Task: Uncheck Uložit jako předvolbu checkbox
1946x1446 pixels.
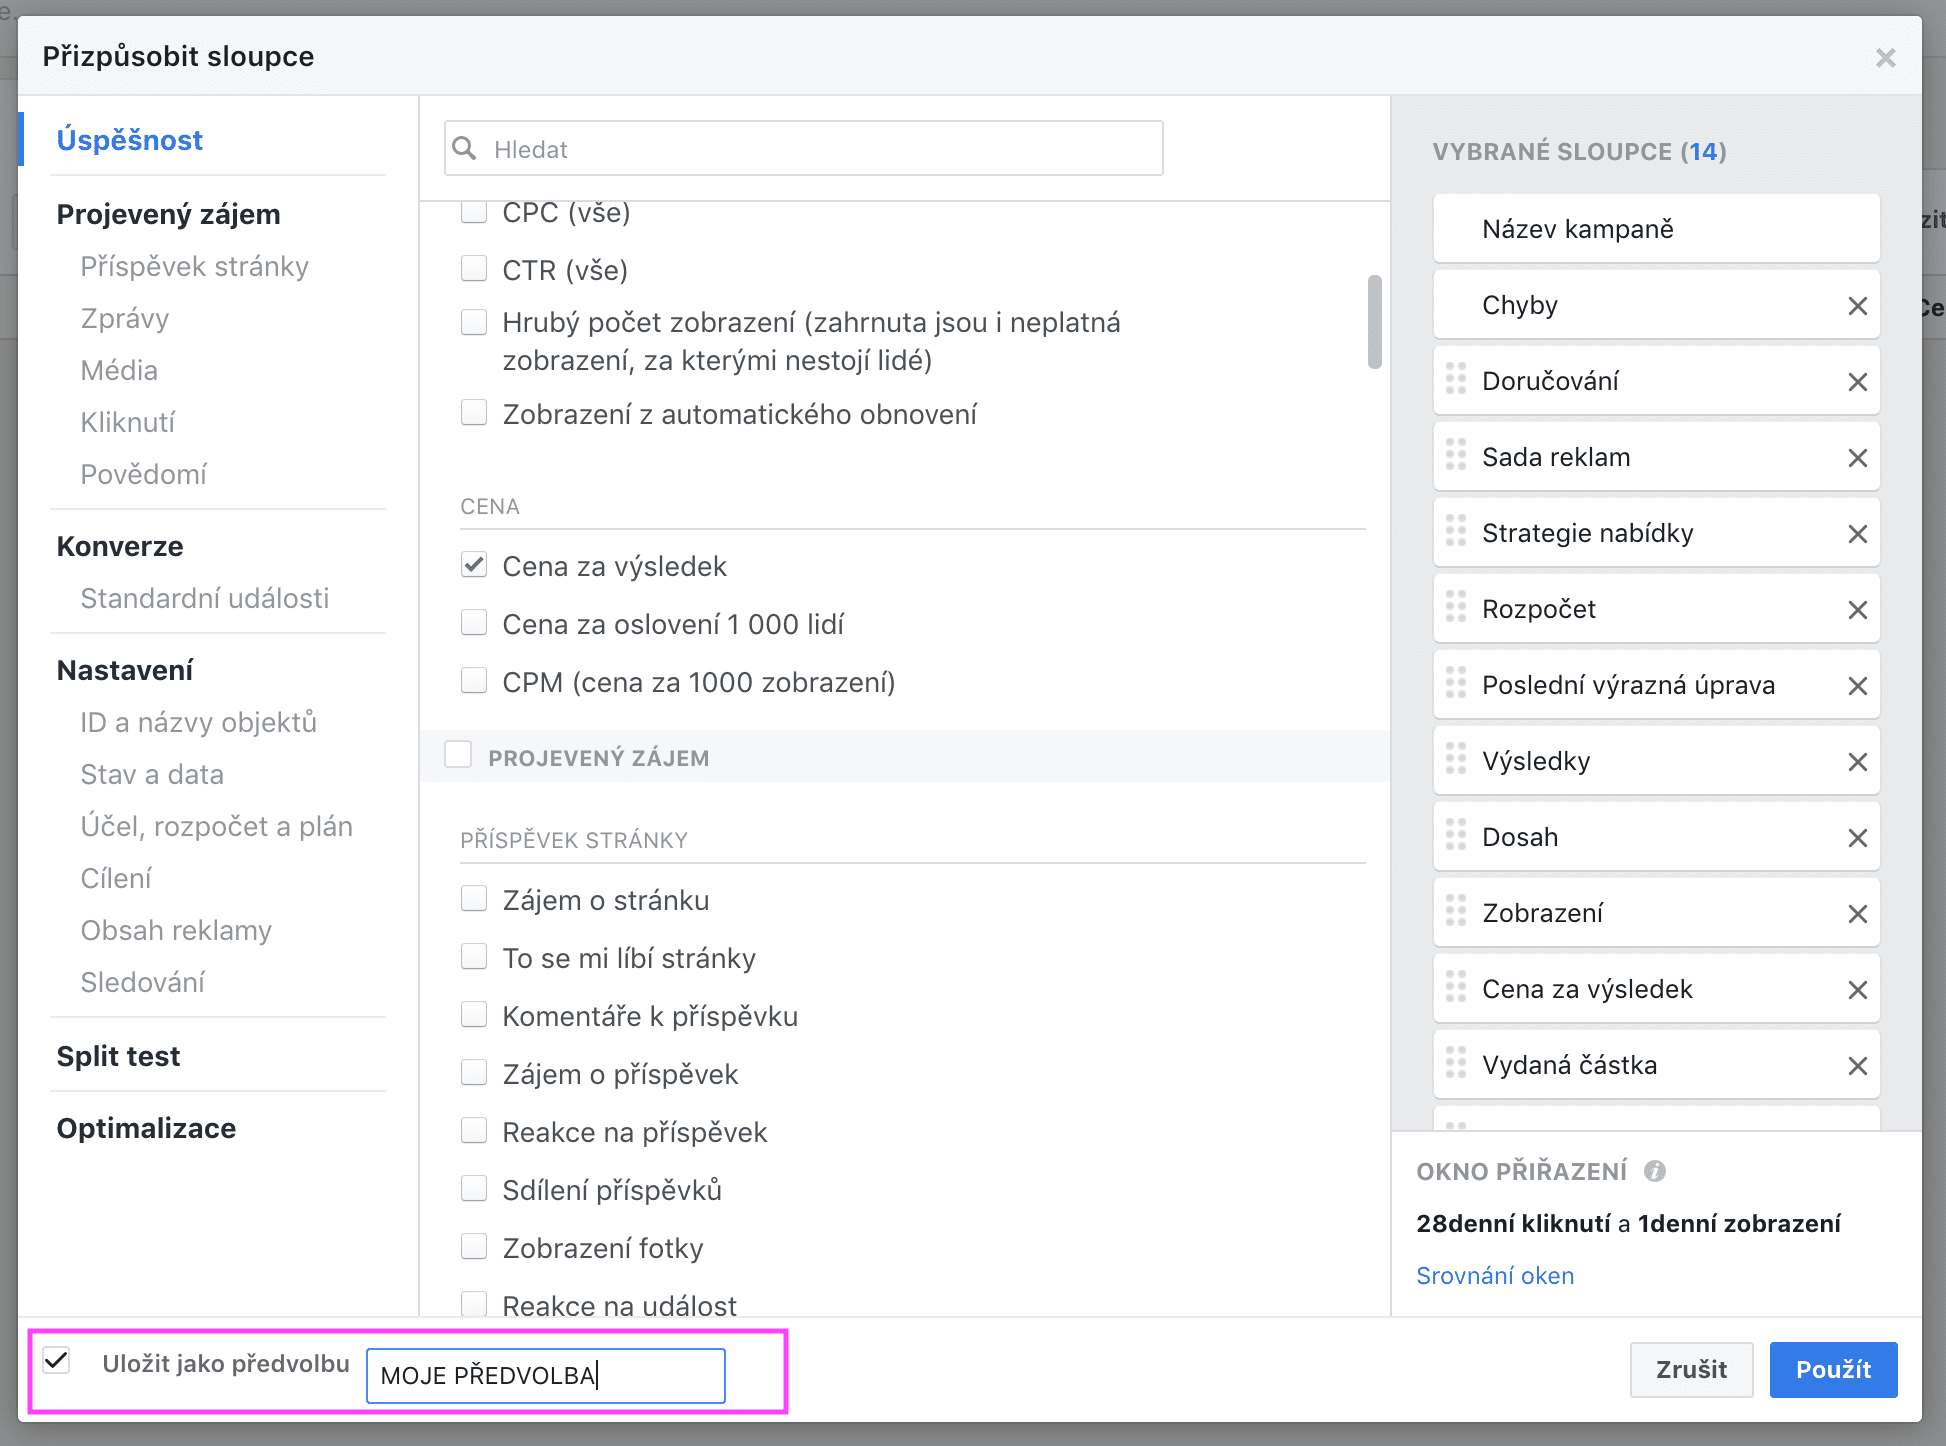Action: coord(57,1361)
